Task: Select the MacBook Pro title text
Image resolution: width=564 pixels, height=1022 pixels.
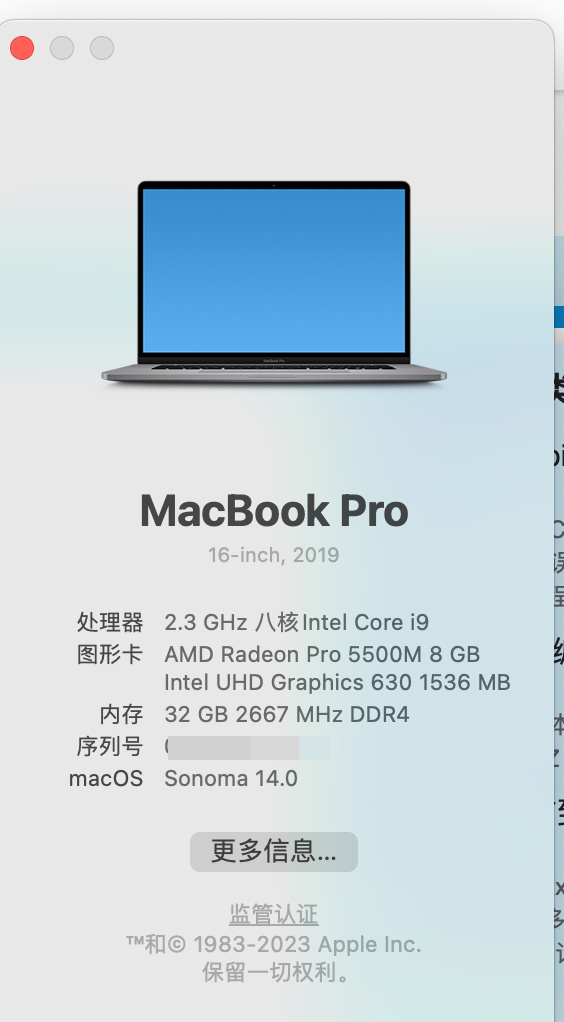Action: coord(274,510)
